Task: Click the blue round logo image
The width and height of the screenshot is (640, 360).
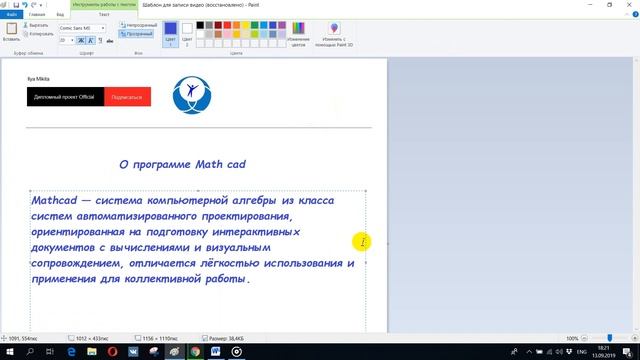Action: pyautogui.click(x=192, y=95)
